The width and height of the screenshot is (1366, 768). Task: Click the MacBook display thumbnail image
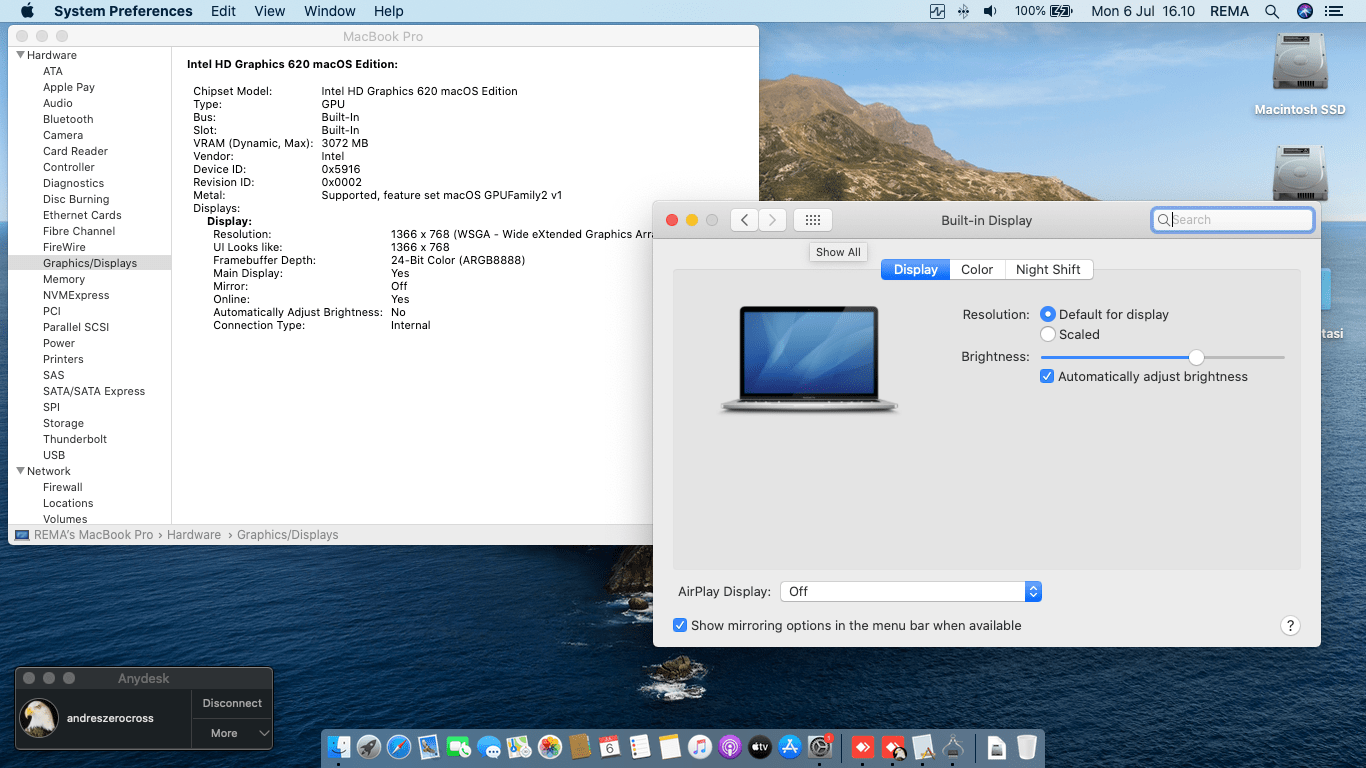click(x=809, y=359)
